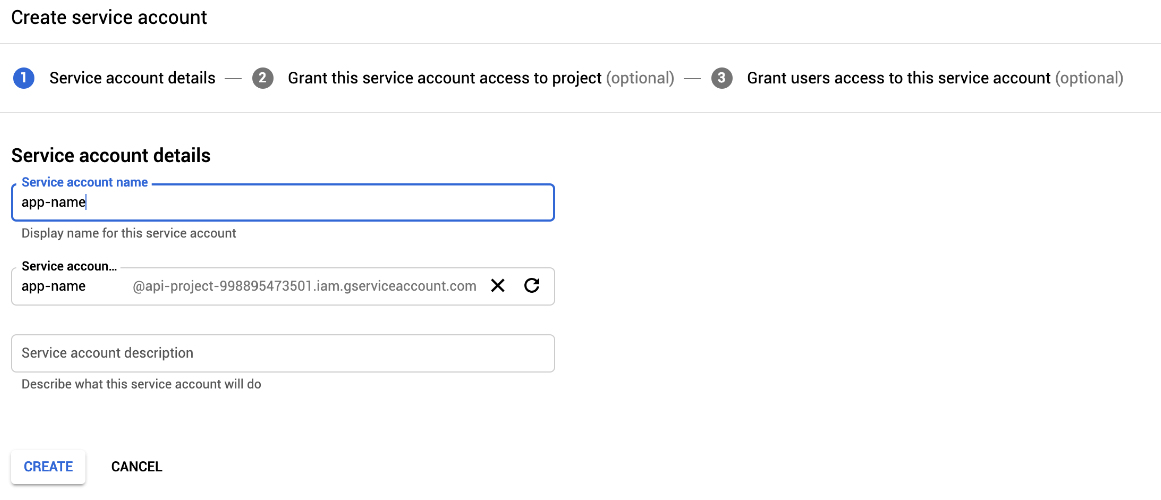The image size is (1161, 500).
Task: Go to 'Grant users access to this service account'
Action: click(x=899, y=78)
